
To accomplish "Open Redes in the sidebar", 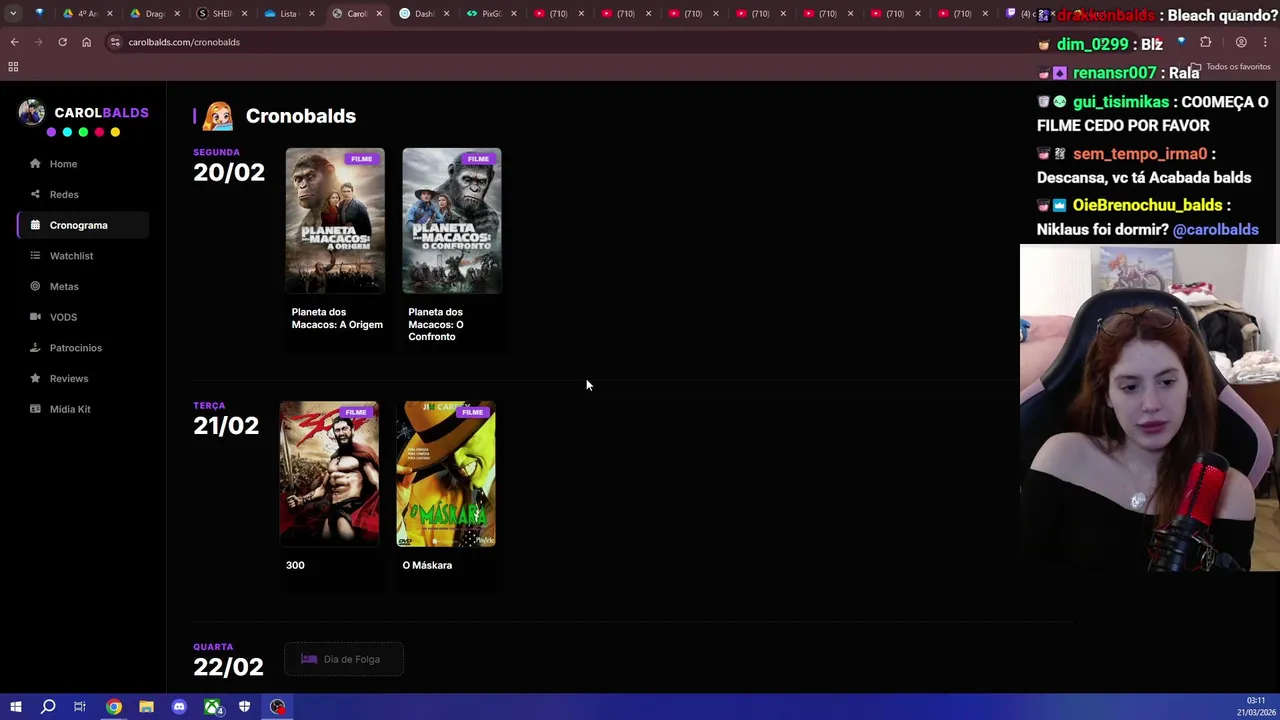I will pos(82,194).
